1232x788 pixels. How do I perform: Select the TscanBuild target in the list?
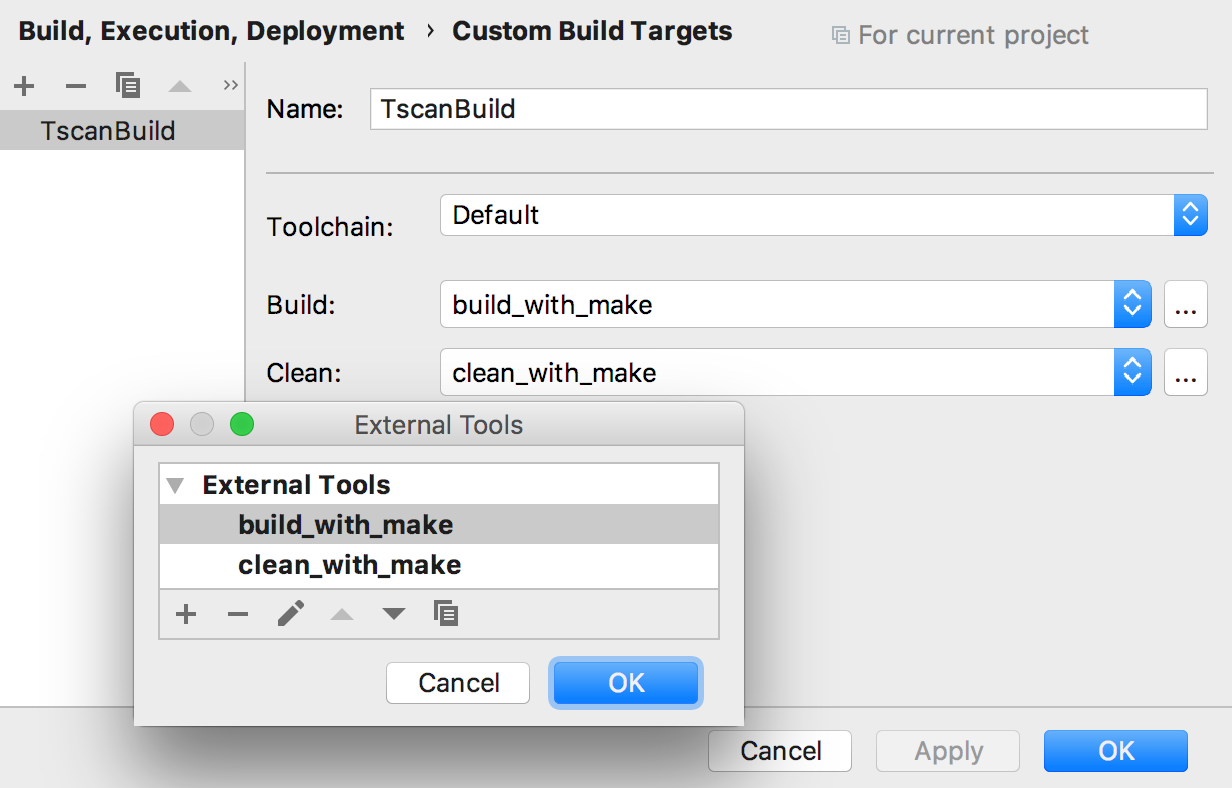[x=108, y=131]
